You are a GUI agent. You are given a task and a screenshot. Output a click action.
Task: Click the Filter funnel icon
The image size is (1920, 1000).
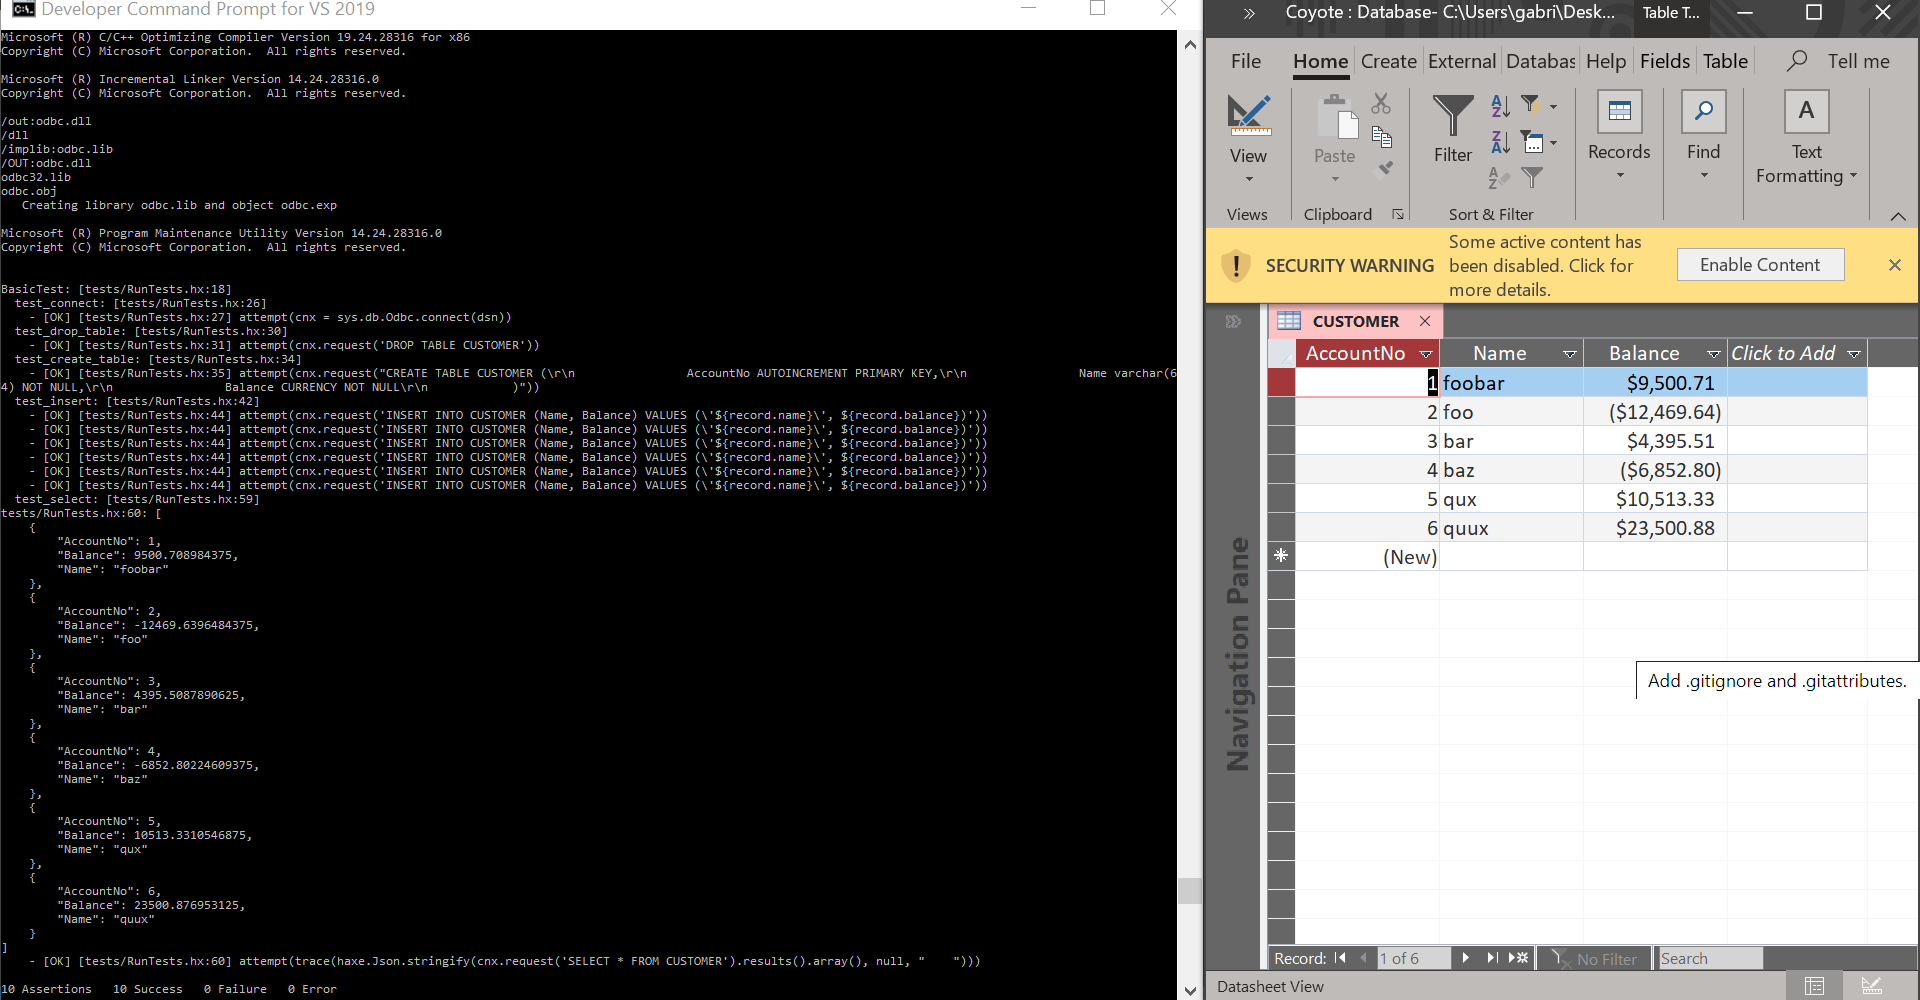[x=1453, y=115]
